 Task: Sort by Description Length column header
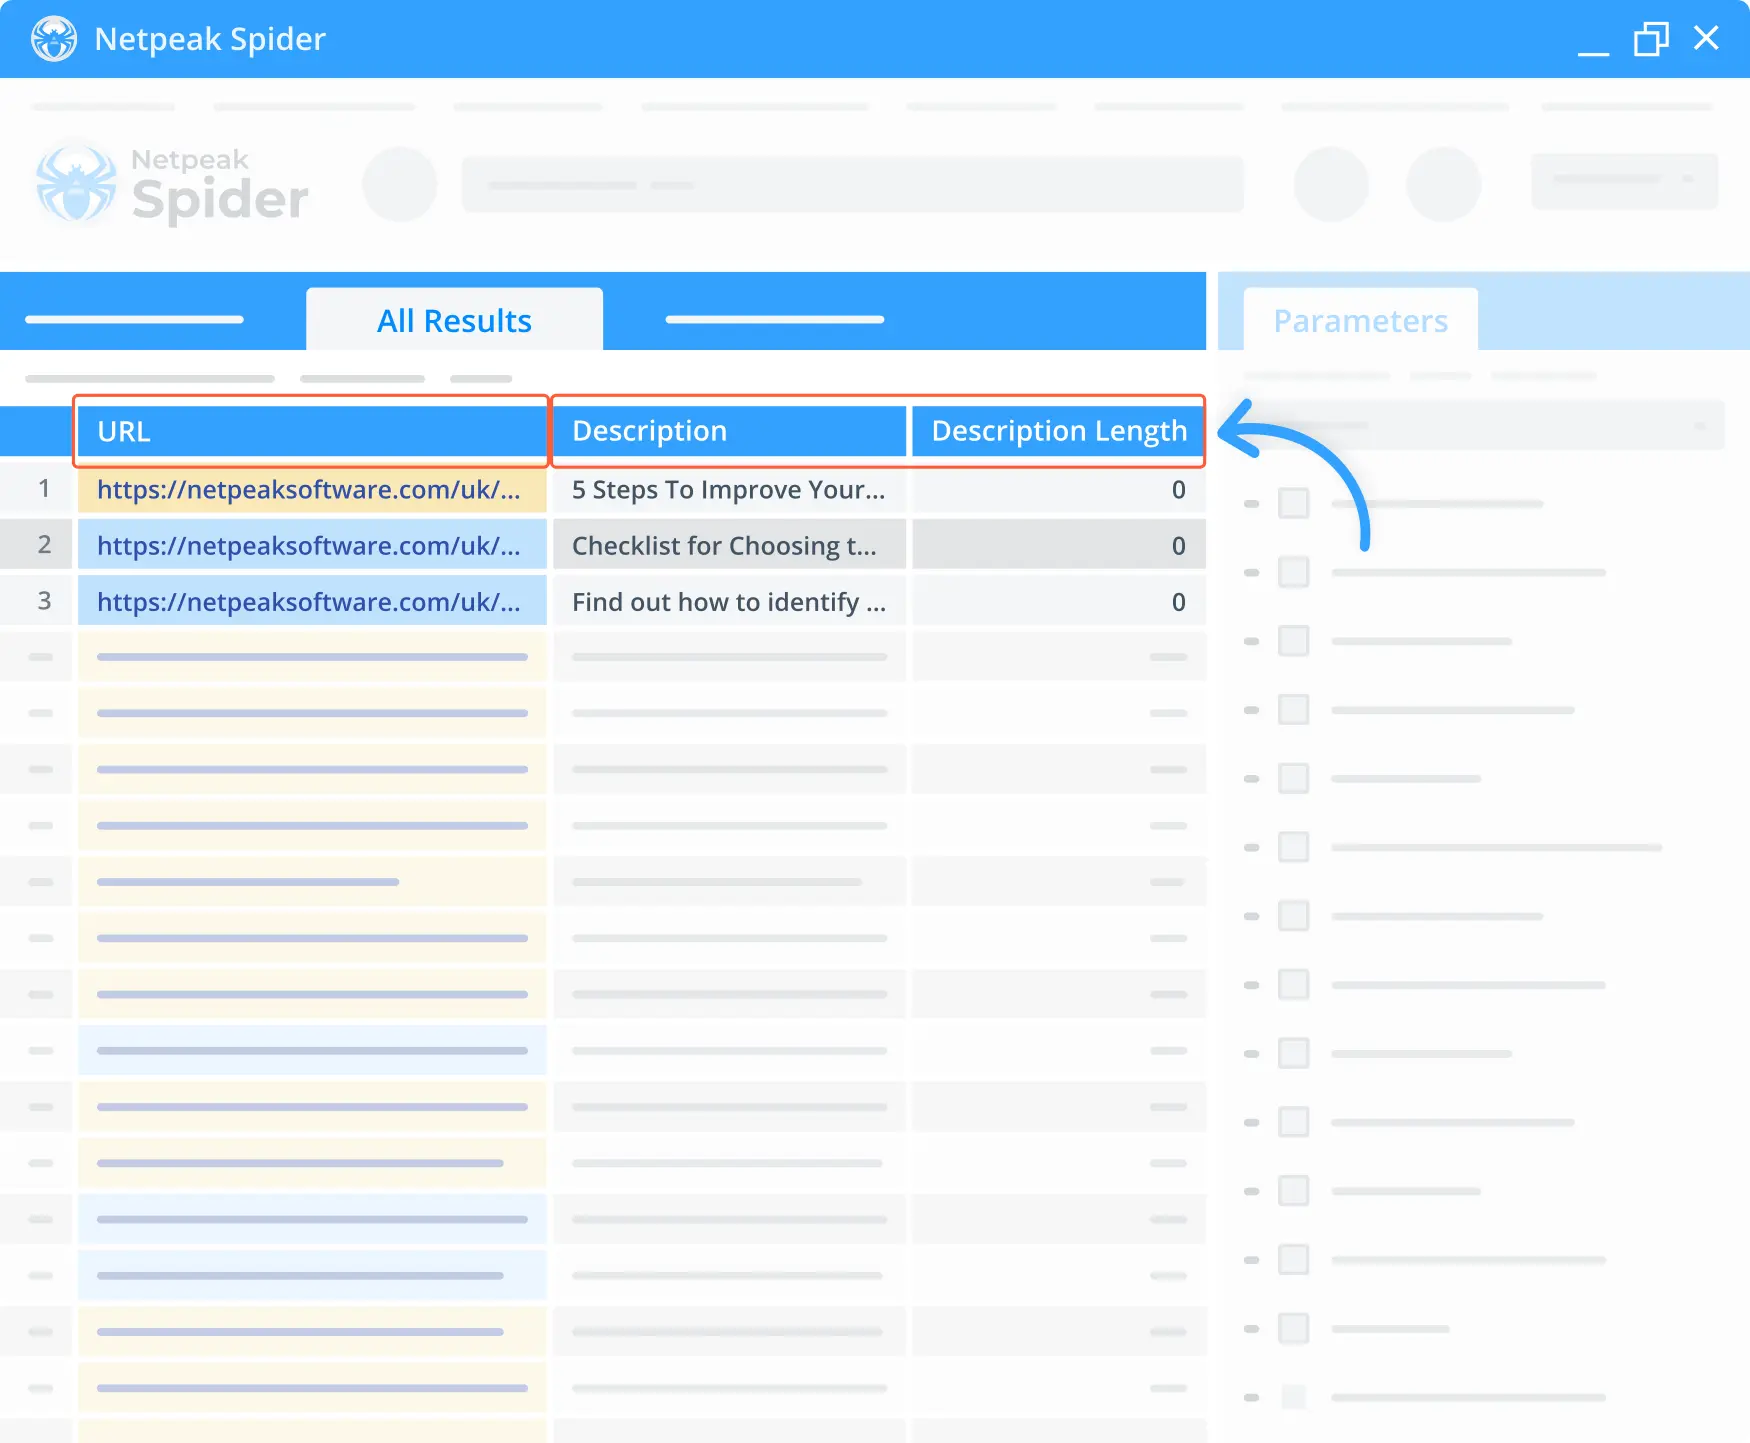(1059, 431)
